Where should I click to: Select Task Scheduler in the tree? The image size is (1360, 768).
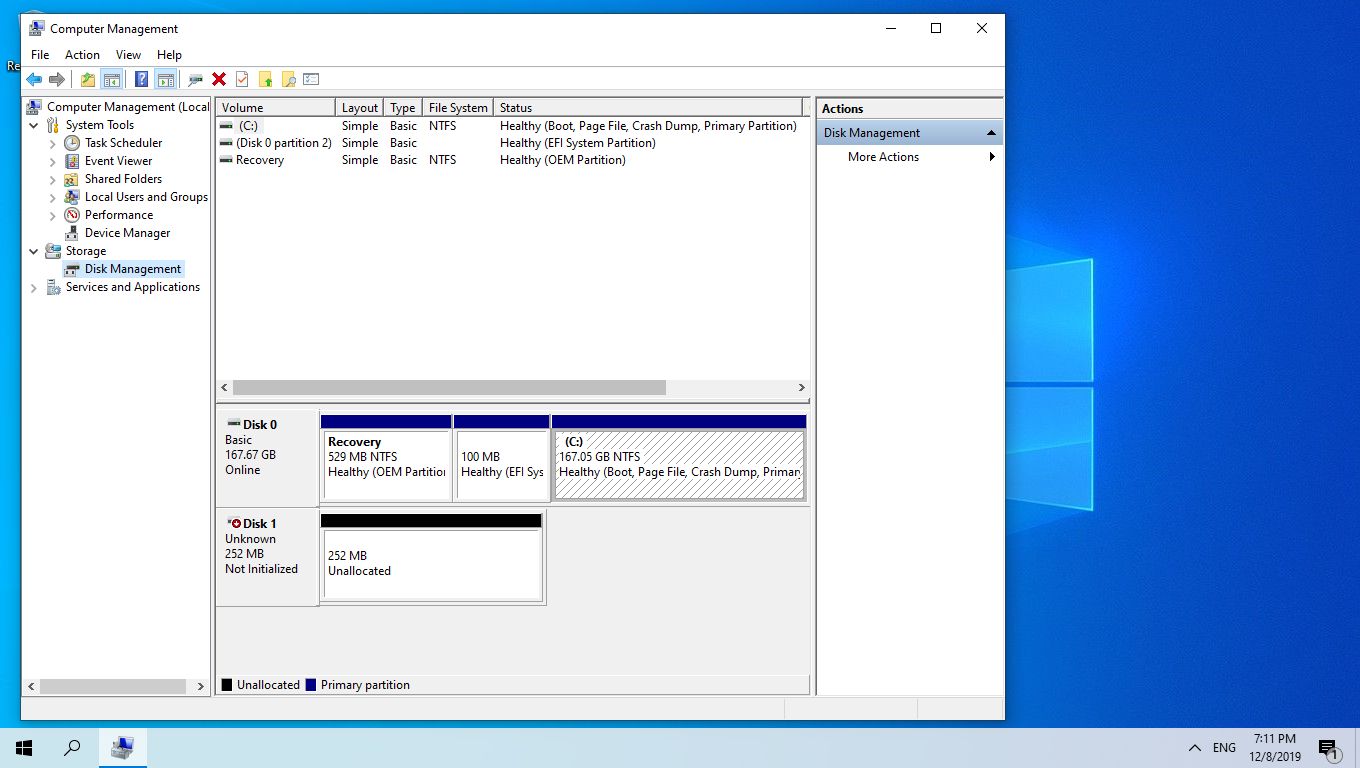tap(123, 143)
